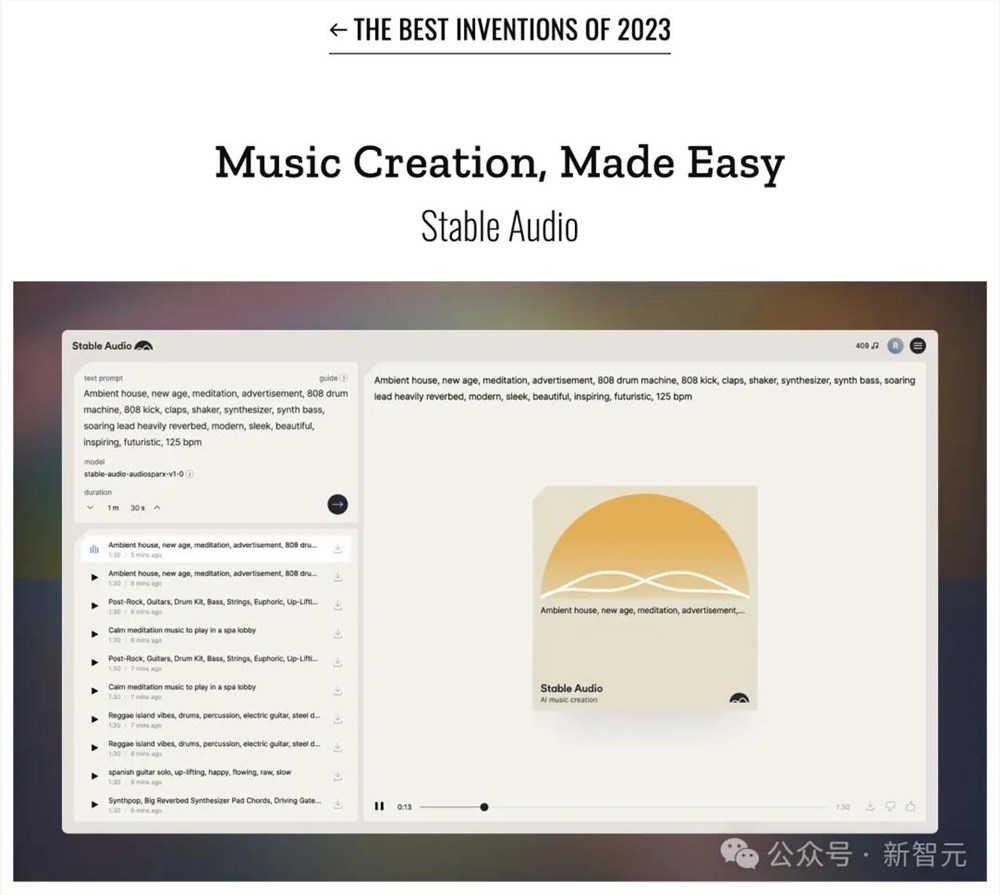1000x895 pixels.
Task: Download the Post-Rock track from 7 mins ago
Action: pos(337,663)
